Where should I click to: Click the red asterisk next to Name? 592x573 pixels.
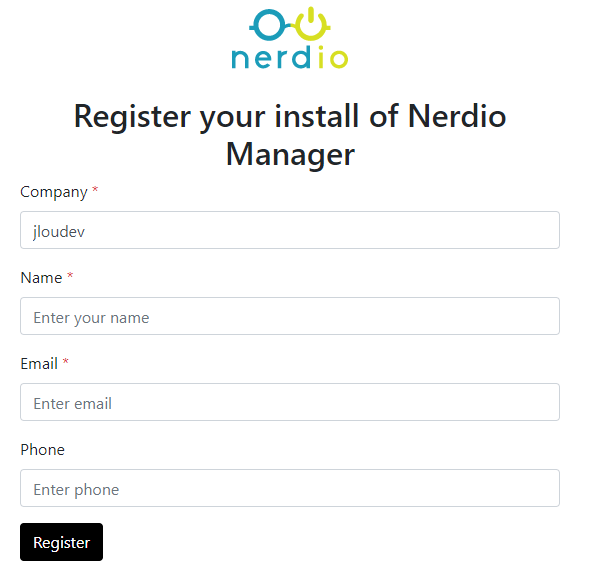(x=70, y=275)
